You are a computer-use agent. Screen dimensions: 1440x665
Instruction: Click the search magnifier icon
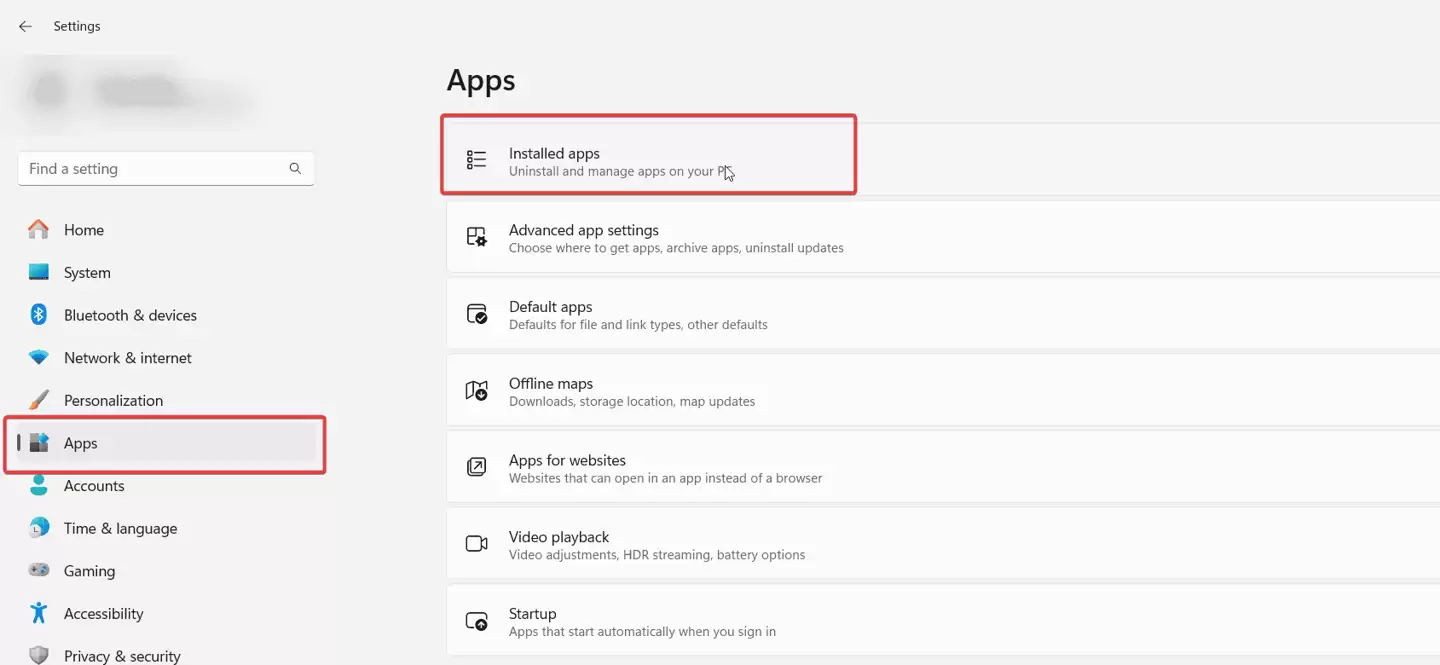(295, 169)
